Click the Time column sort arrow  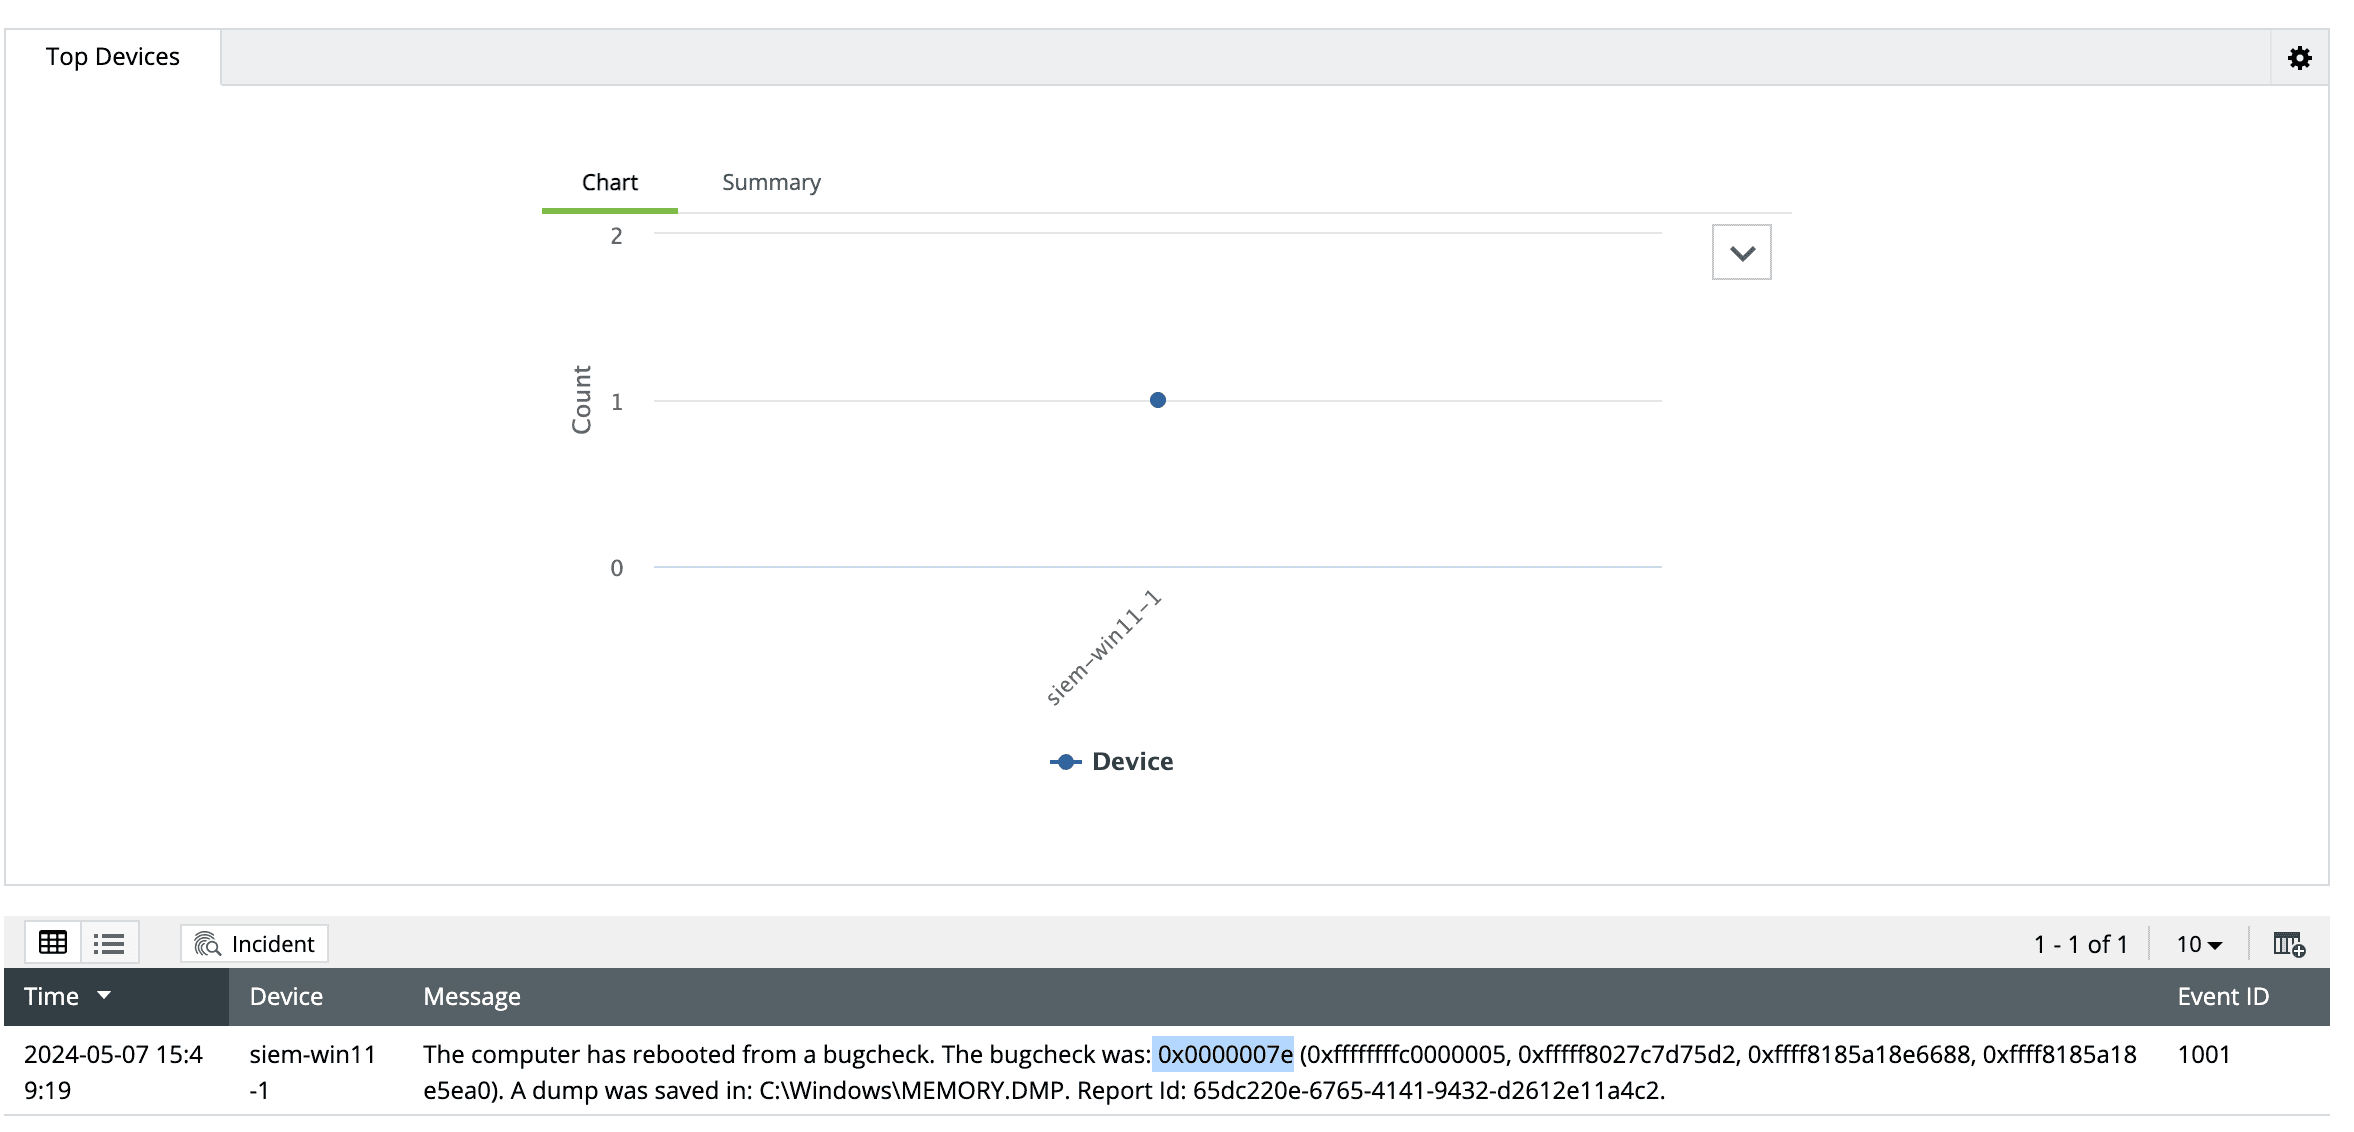(104, 995)
